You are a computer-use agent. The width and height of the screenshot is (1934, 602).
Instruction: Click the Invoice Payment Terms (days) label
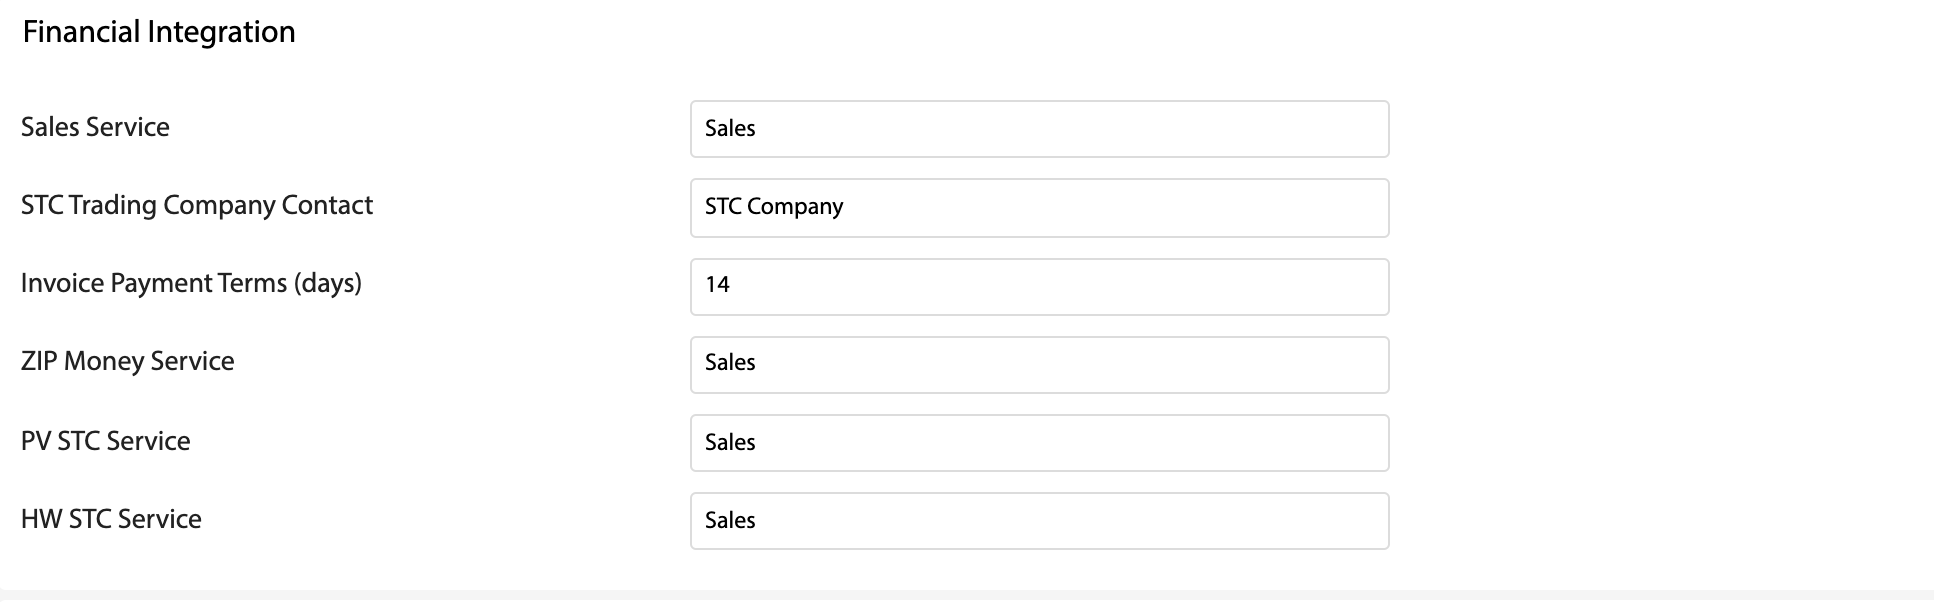[193, 283]
